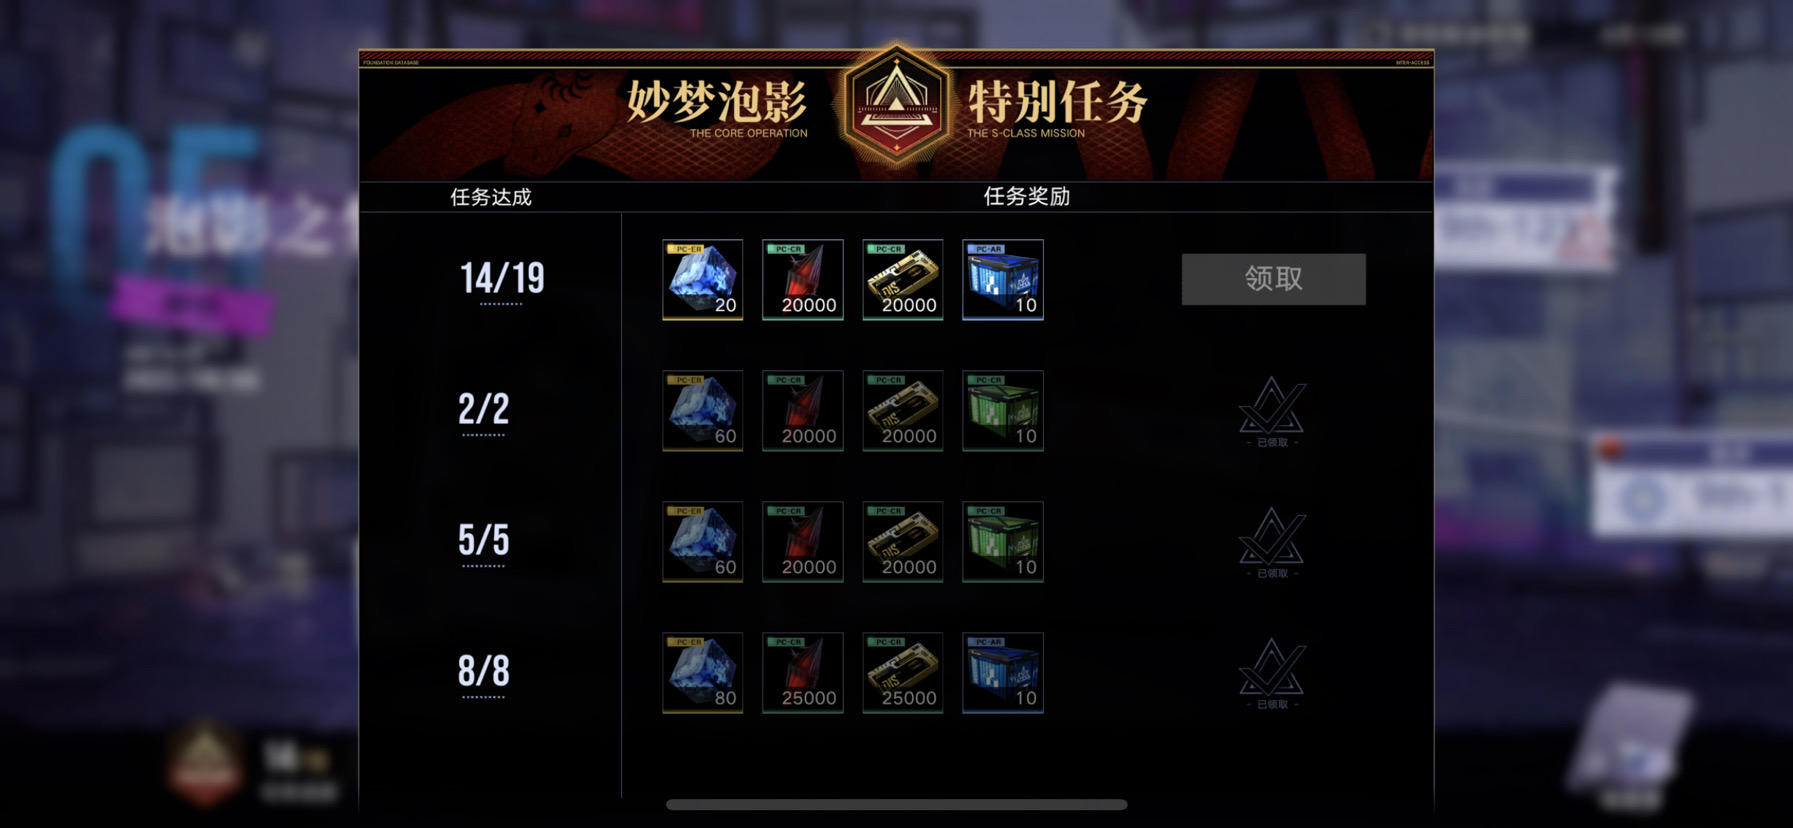This screenshot has height=828, width=1793.
Task: Select crystal reward showing 80
Action: [x=703, y=673]
